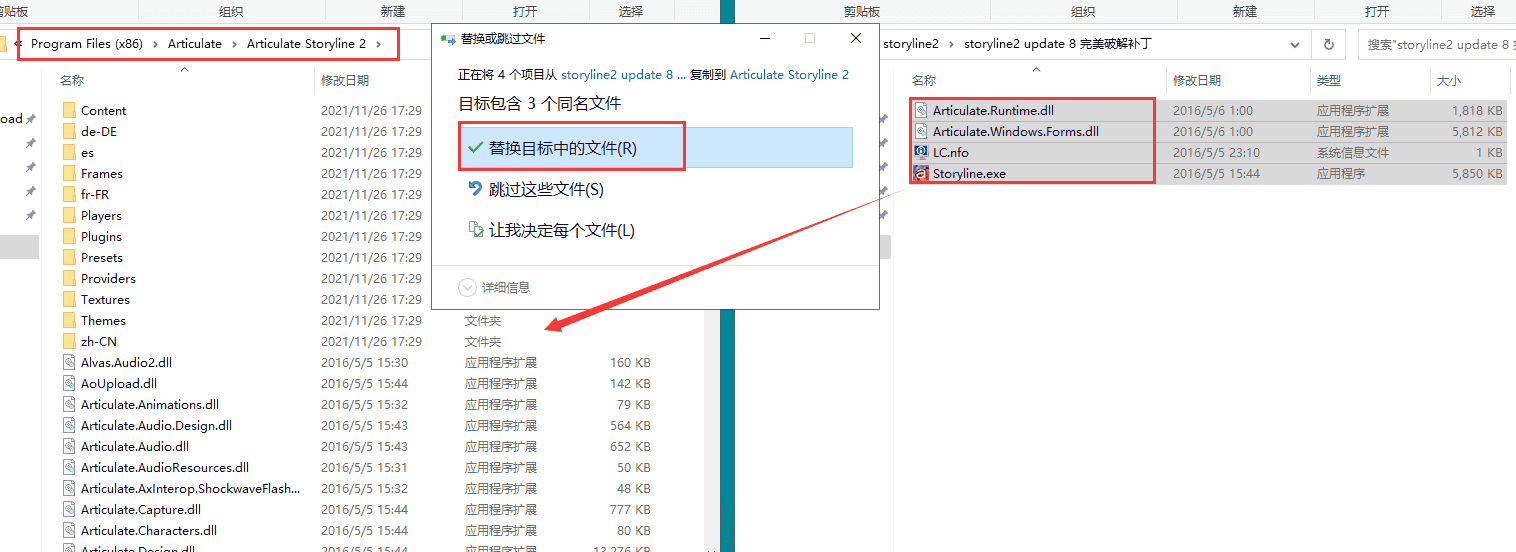Open the chevron after the Articulate Storyline 2 breadcrumb
Image resolution: width=1516 pixels, height=552 pixels.
click(378, 44)
